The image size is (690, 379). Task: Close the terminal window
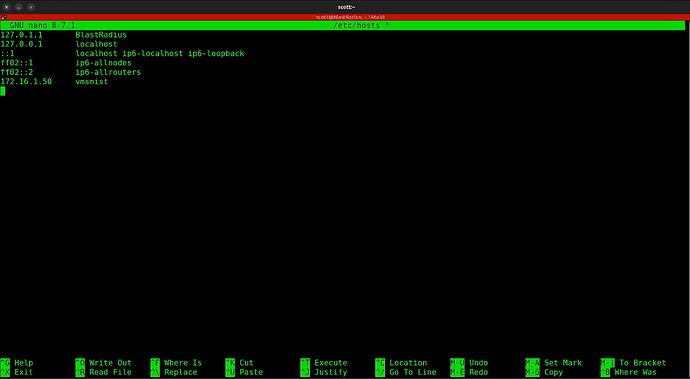pos(7,7)
